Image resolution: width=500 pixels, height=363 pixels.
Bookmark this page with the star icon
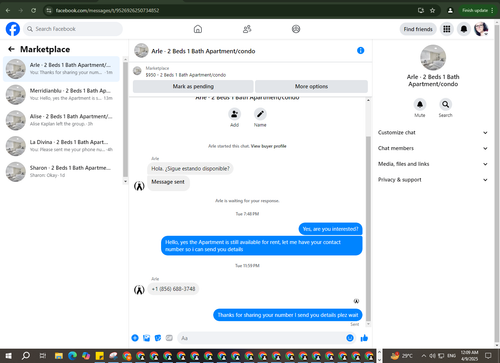coord(432,10)
